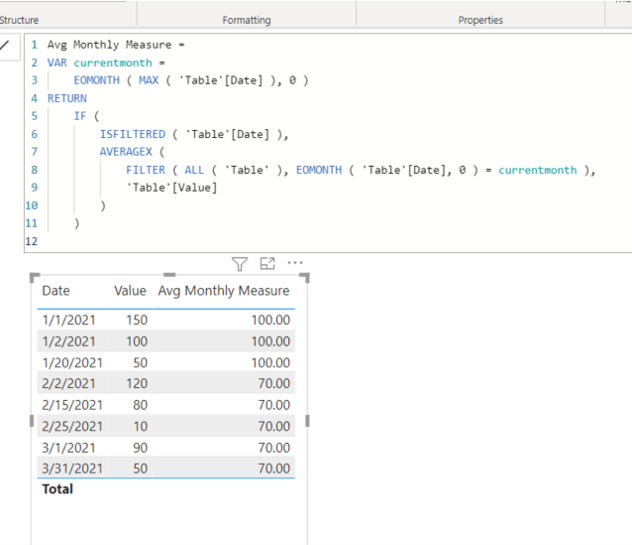Open focus mode for the table visual
632x545 pixels.
(267, 264)
